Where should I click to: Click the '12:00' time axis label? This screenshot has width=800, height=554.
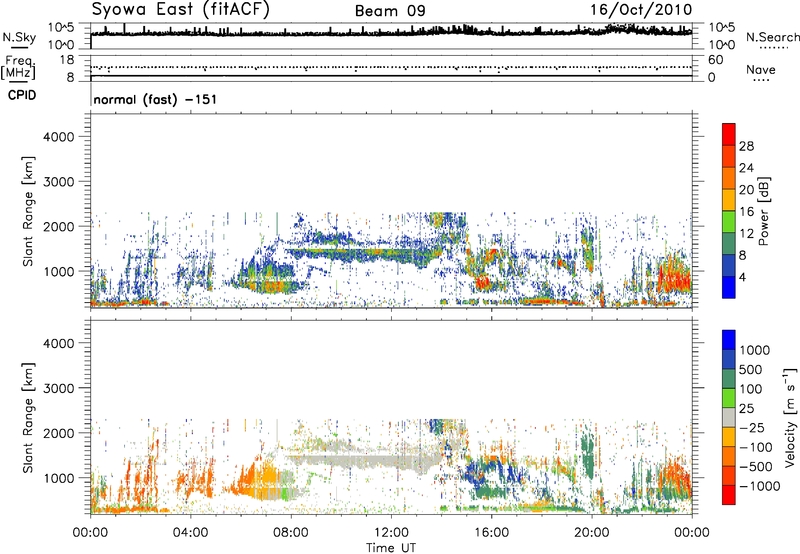(x=391, y=533)
